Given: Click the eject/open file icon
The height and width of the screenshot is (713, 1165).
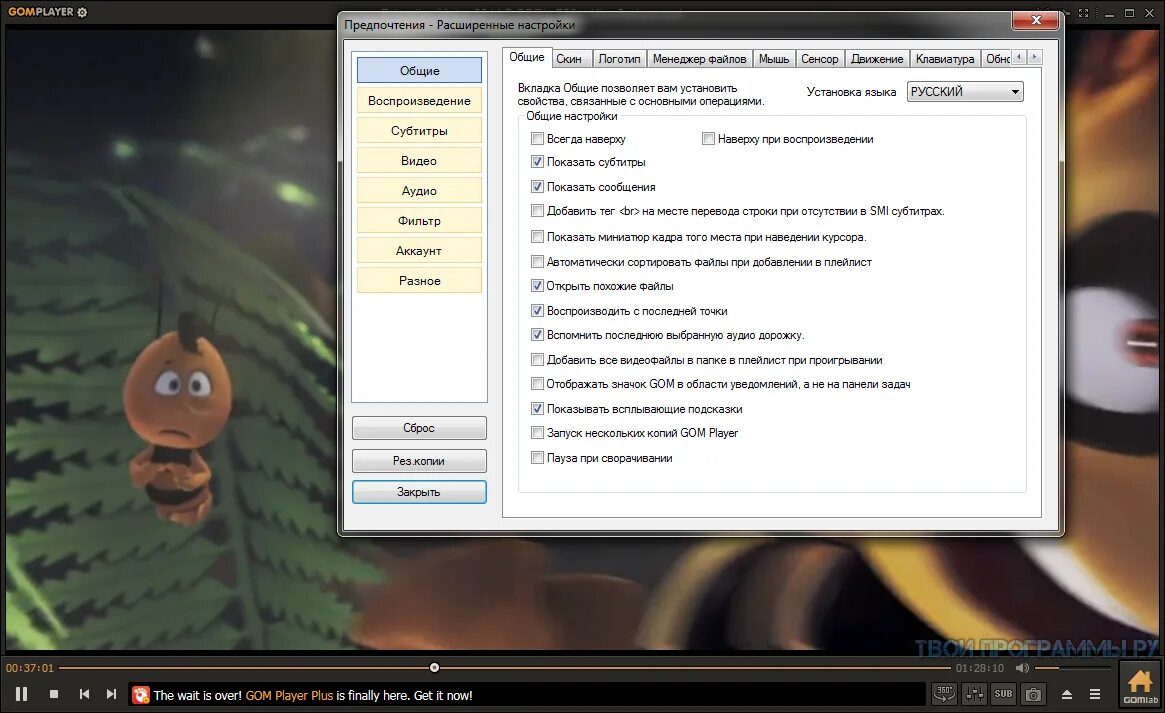Looking at the screenshot, I should coord(1066,694).
